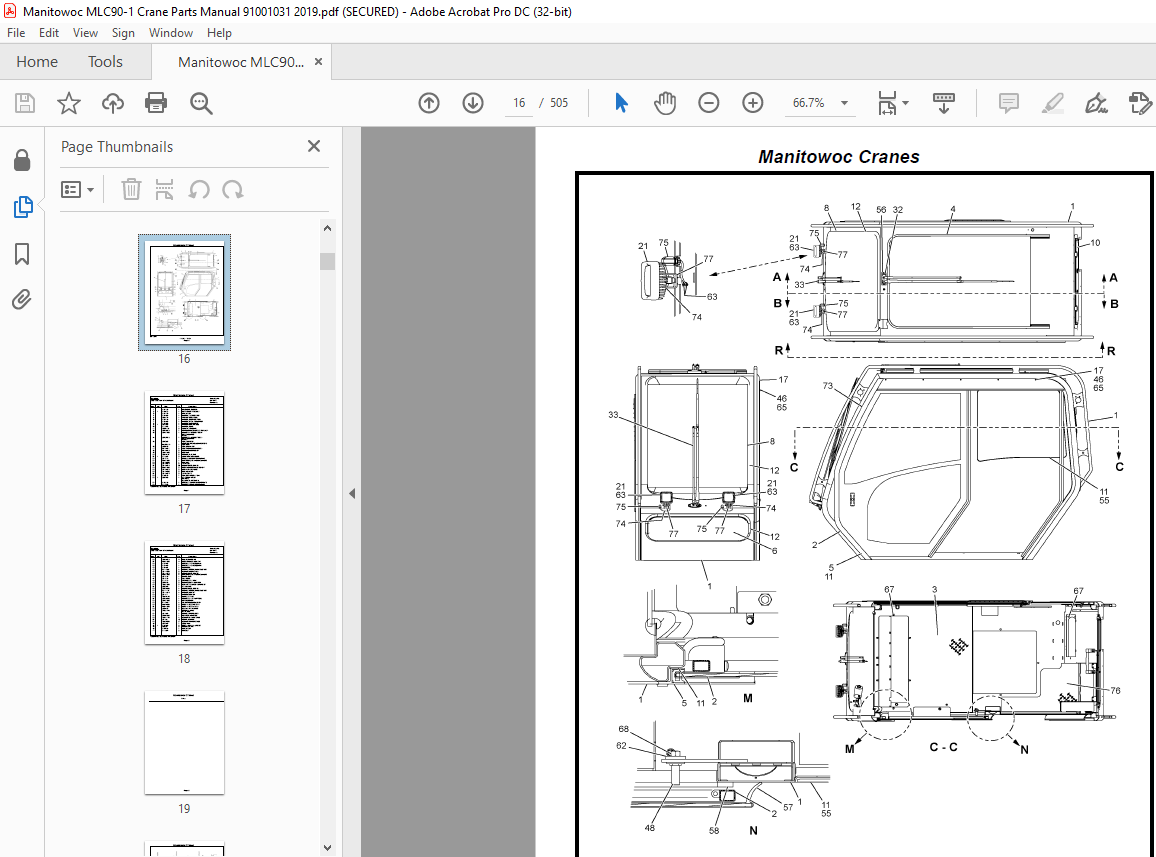Close the Manitowoc MLC90 document tab

point(318,62)
